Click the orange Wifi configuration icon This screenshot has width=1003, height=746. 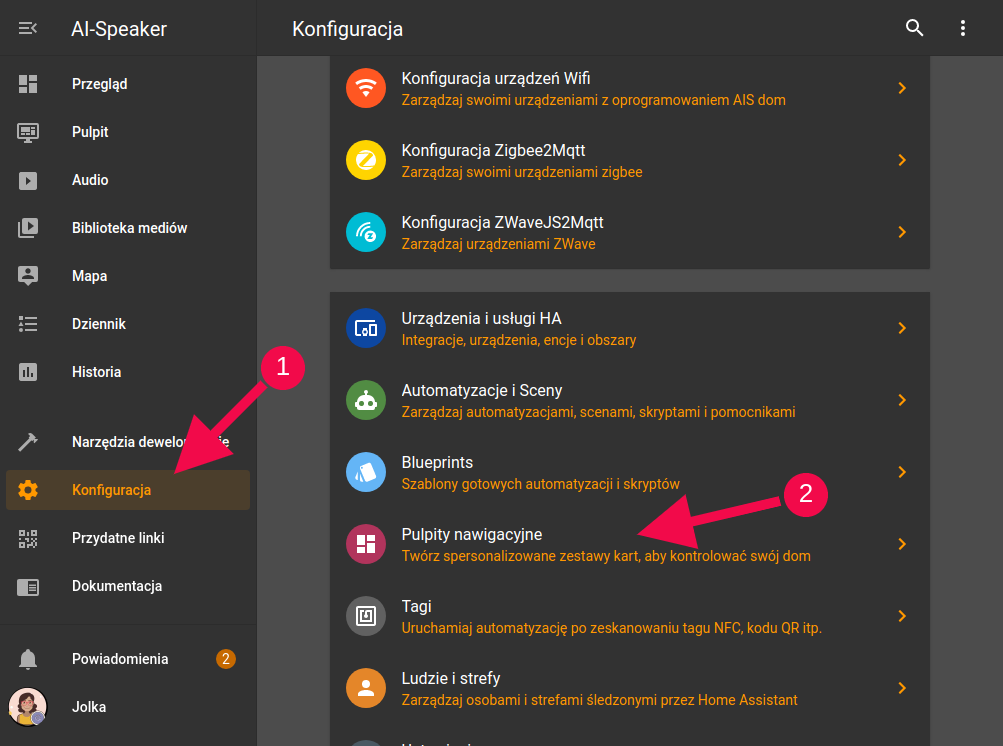tap(366, 88)
